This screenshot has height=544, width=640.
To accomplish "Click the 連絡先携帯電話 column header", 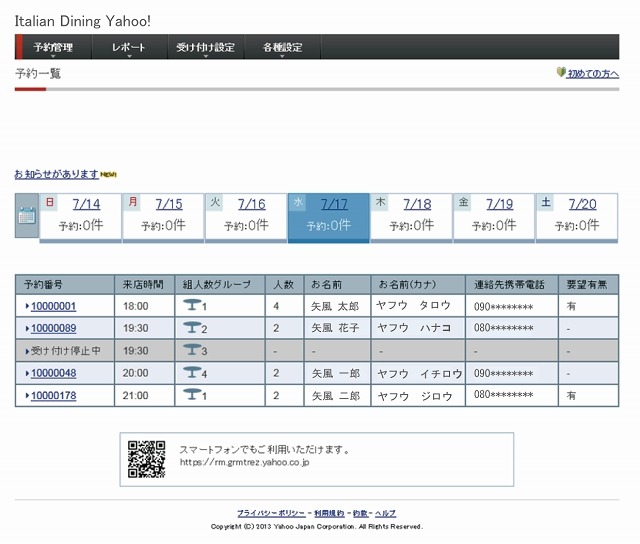I will tap(512, 284).
